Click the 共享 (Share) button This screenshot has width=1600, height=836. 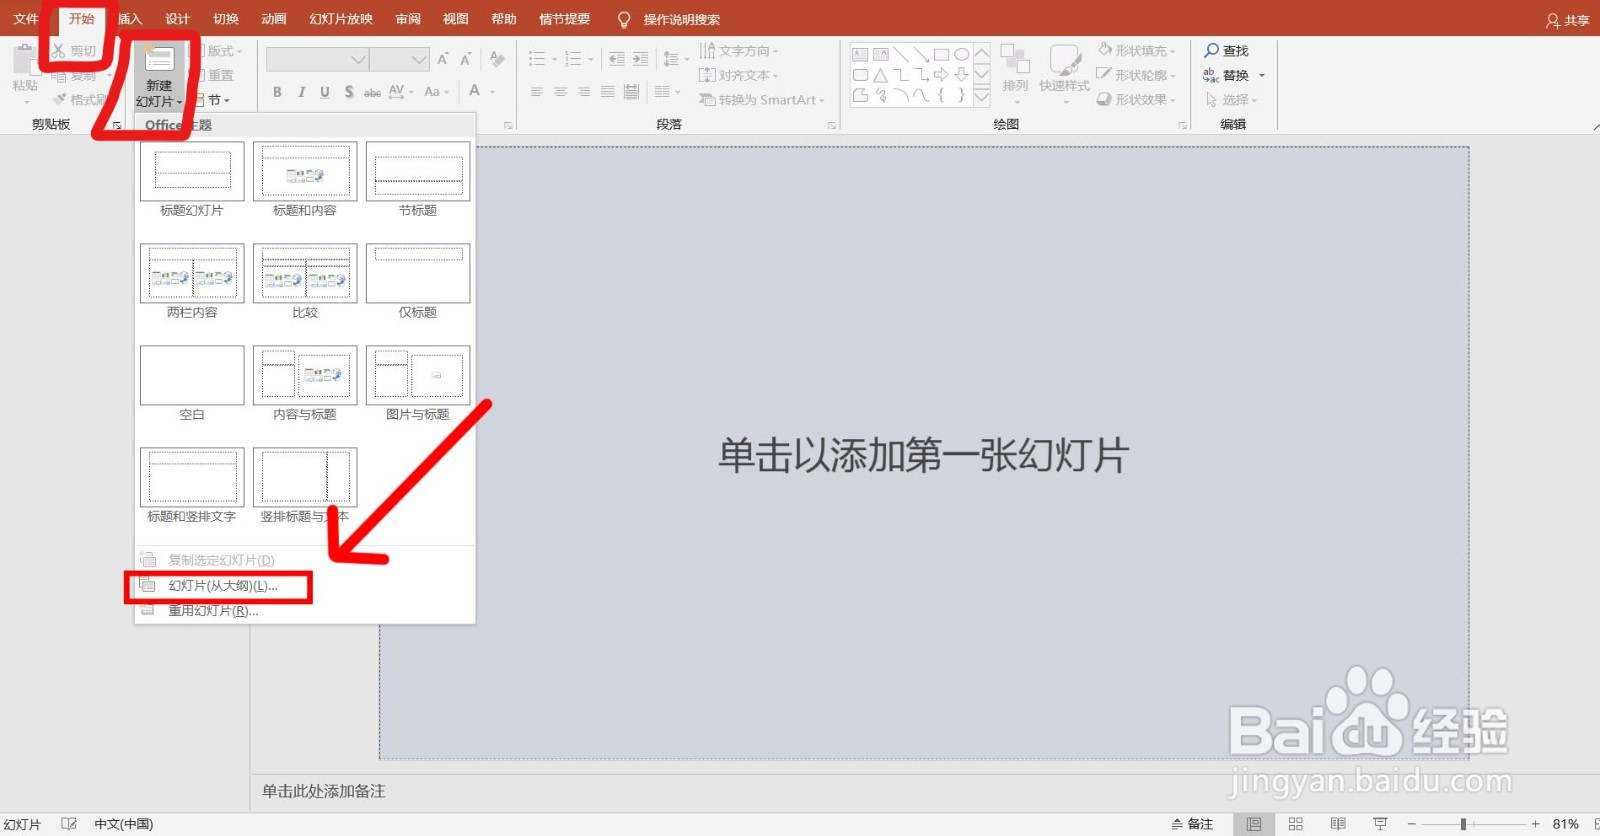(x=1568, y=20)
